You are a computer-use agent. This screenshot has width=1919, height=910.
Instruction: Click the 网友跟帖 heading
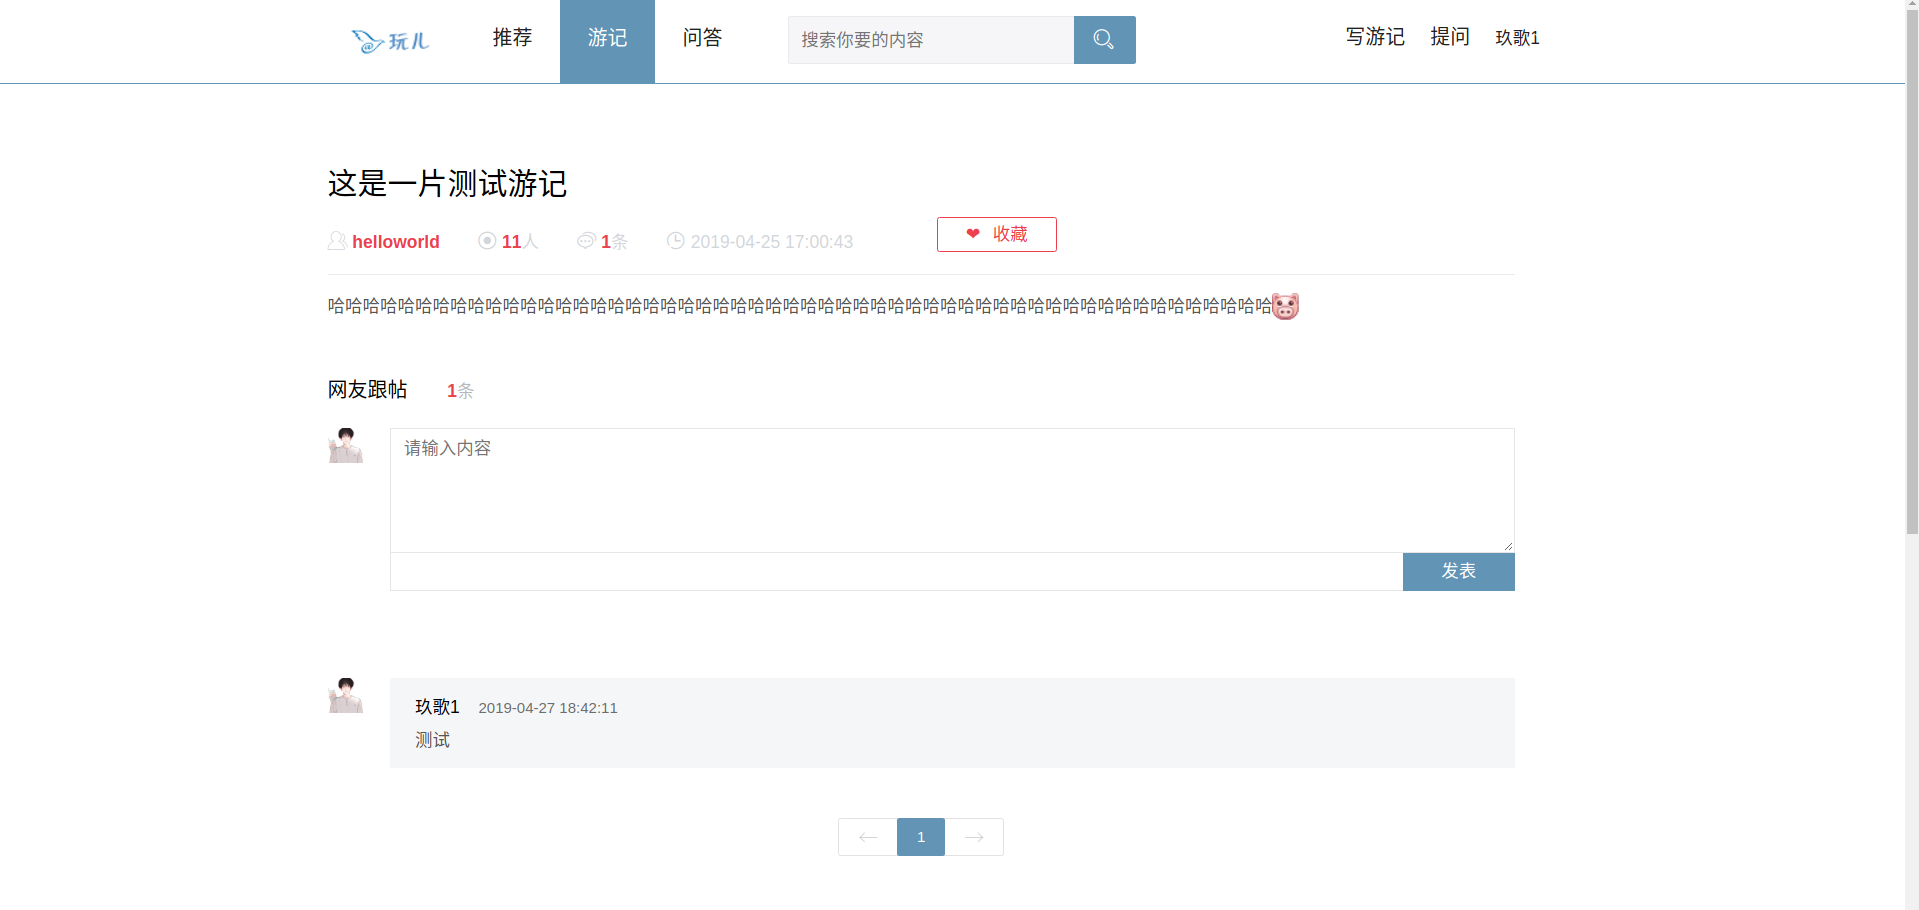(367, 390)
